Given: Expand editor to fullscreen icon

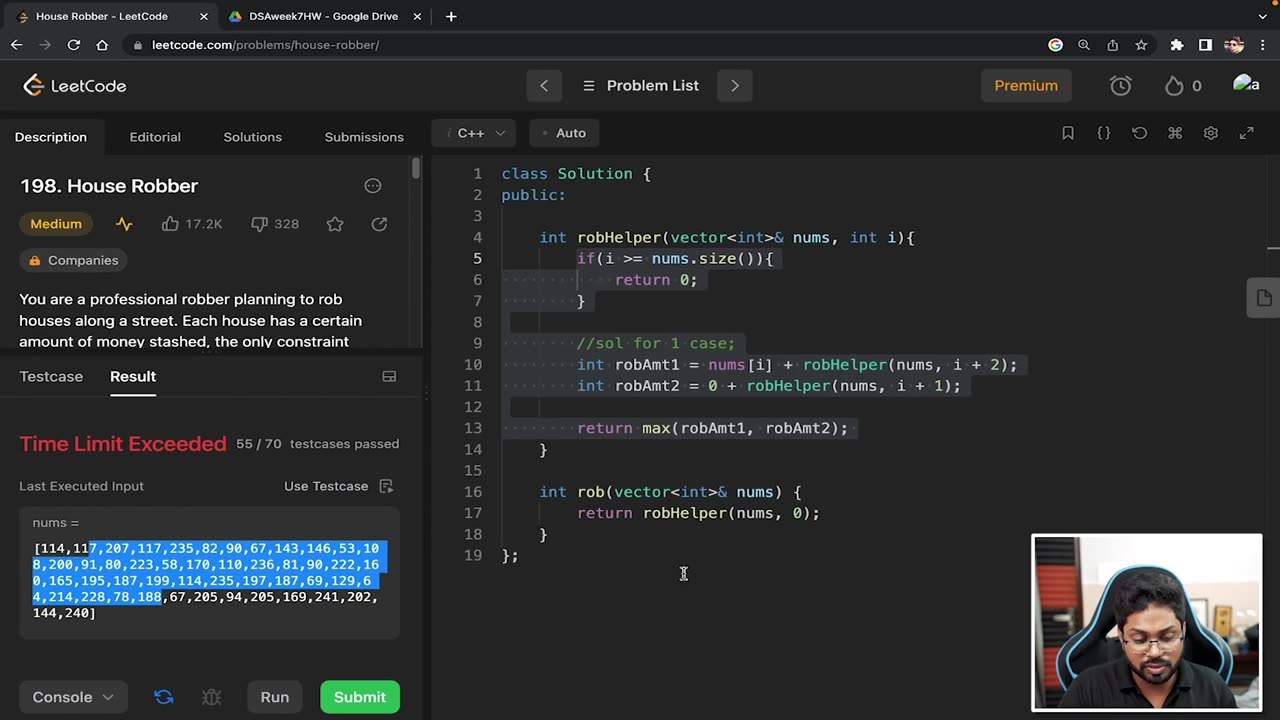Looking at the screenshot, I should tap(1246, 133).
